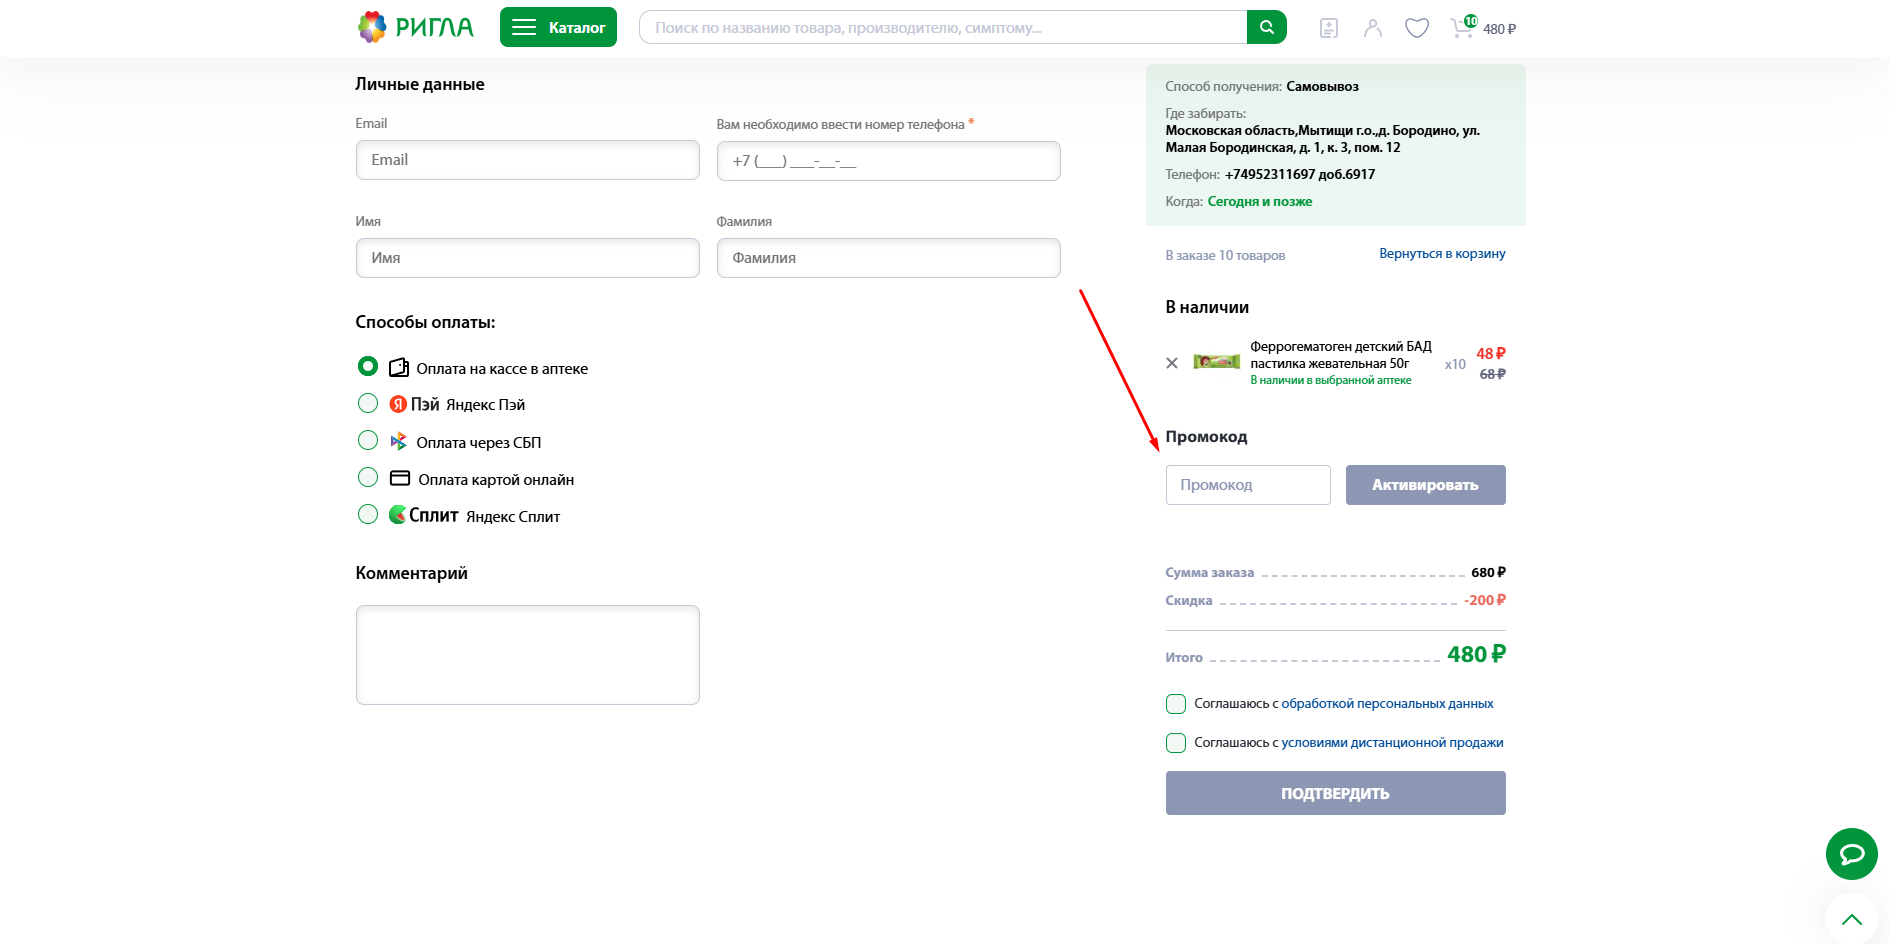Screen dimensions: 1889x944
Task: Select Оплата через СБП radio button
Action: coord(368,441)
